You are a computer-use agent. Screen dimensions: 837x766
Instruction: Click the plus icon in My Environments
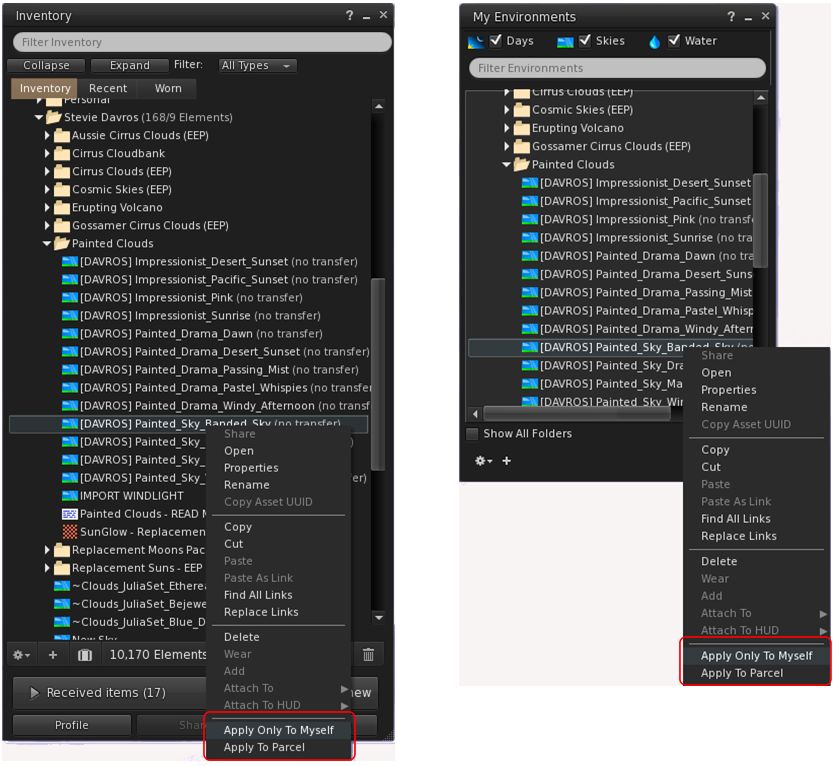pyautogui.click(x=506, y=461)
